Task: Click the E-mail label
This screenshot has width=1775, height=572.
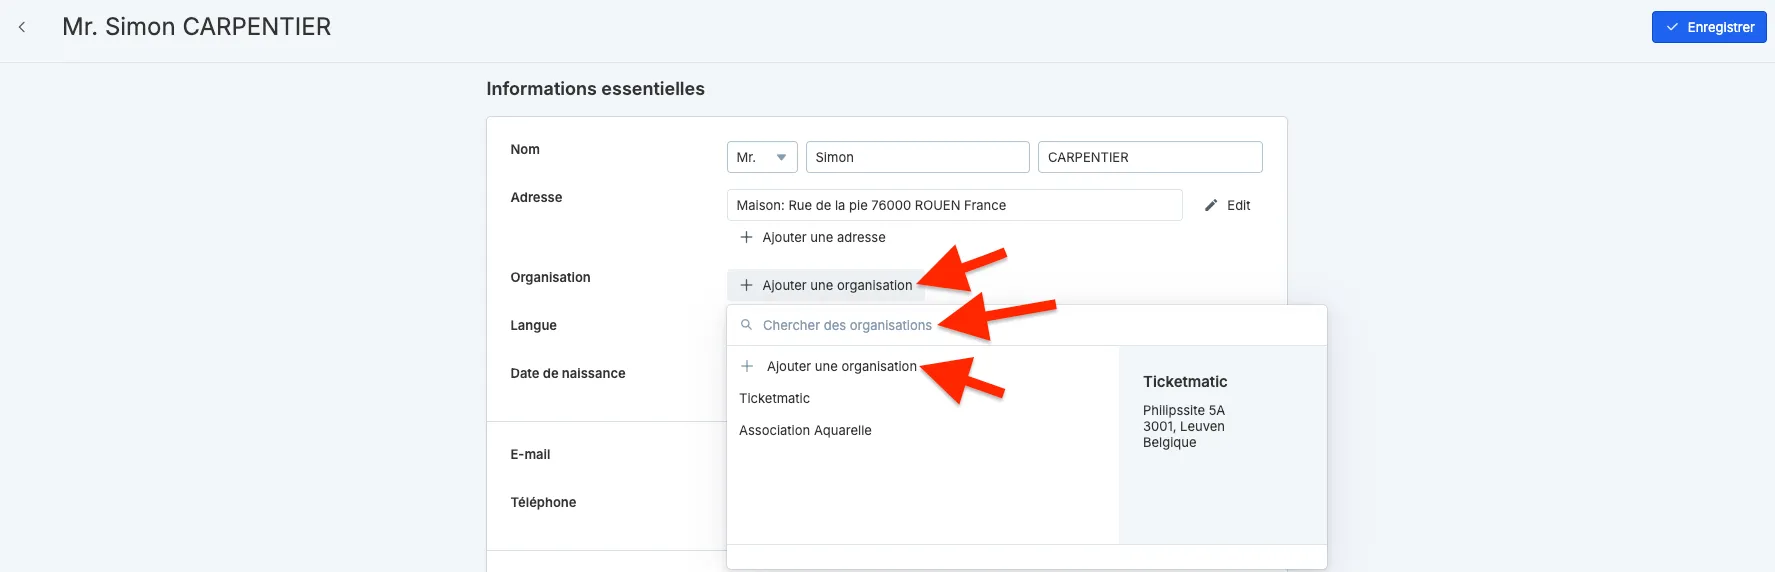Action: (x=530, y=454)
